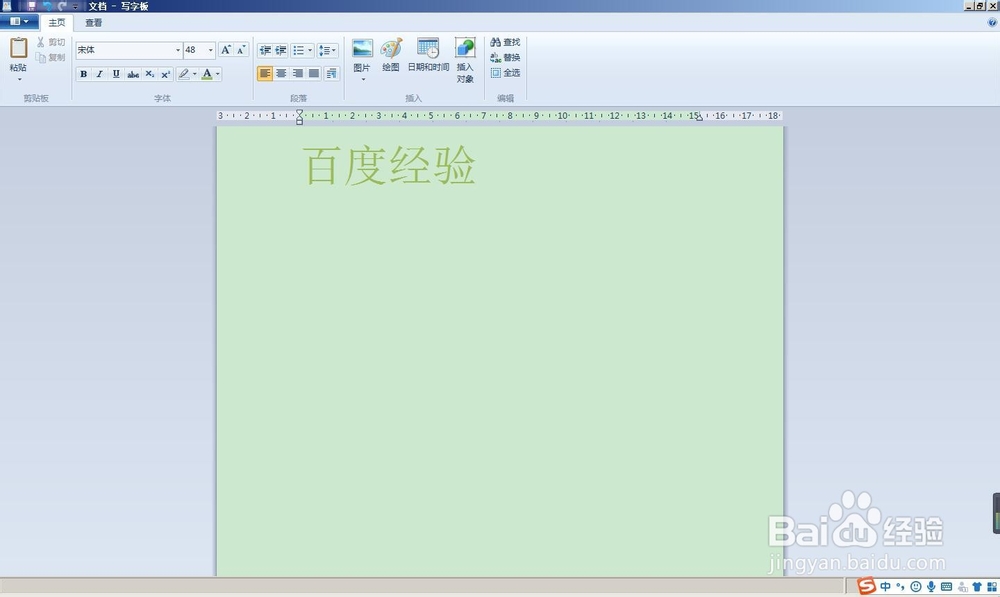Open the WordPad application menu
This screenshot has height=597, width=1000.
15,22
